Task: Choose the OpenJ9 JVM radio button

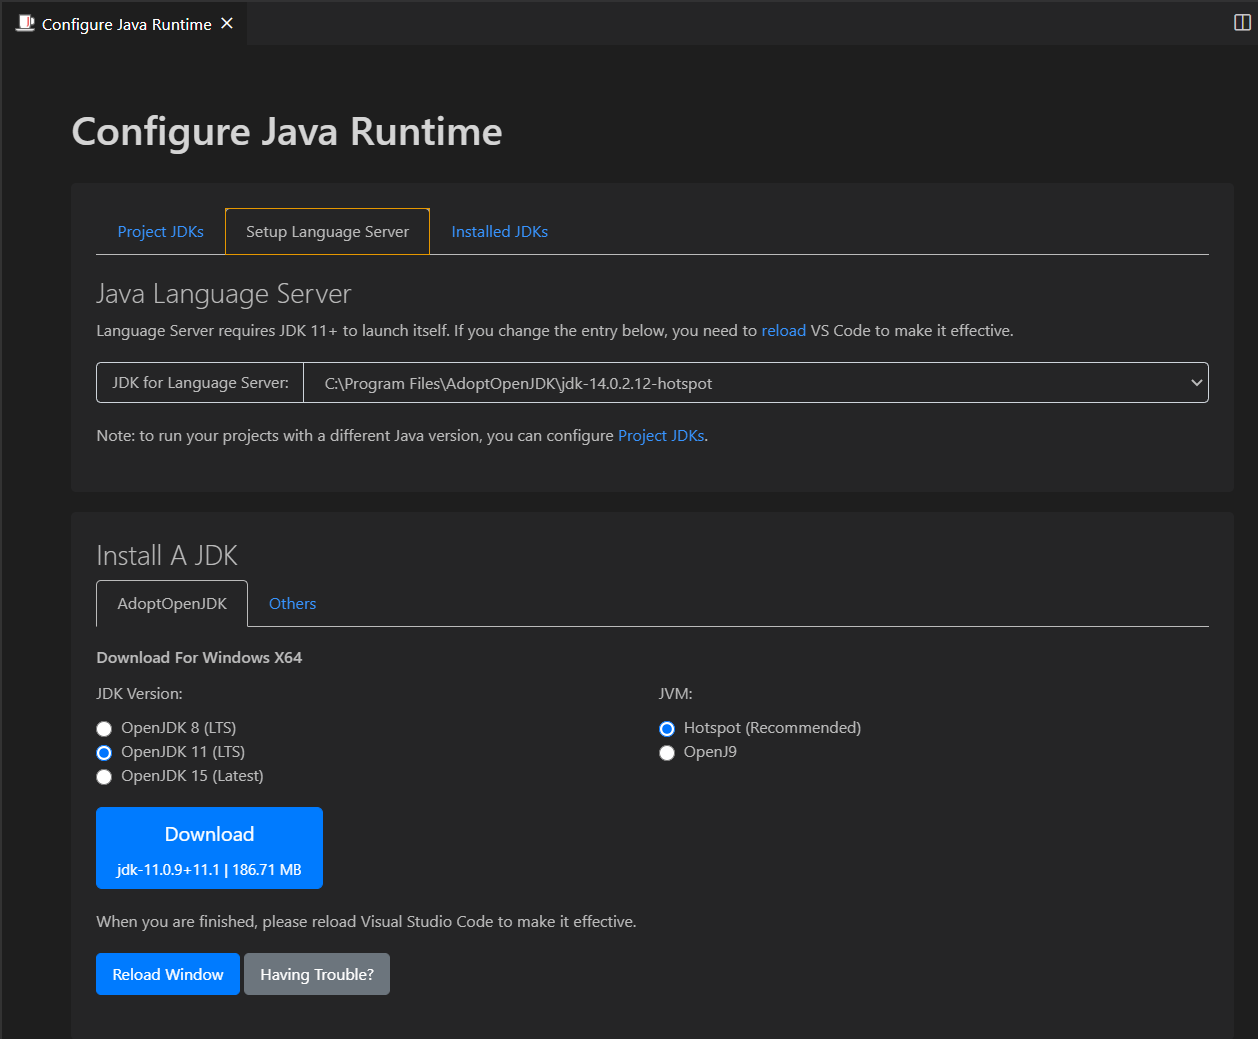Action: 667,752
